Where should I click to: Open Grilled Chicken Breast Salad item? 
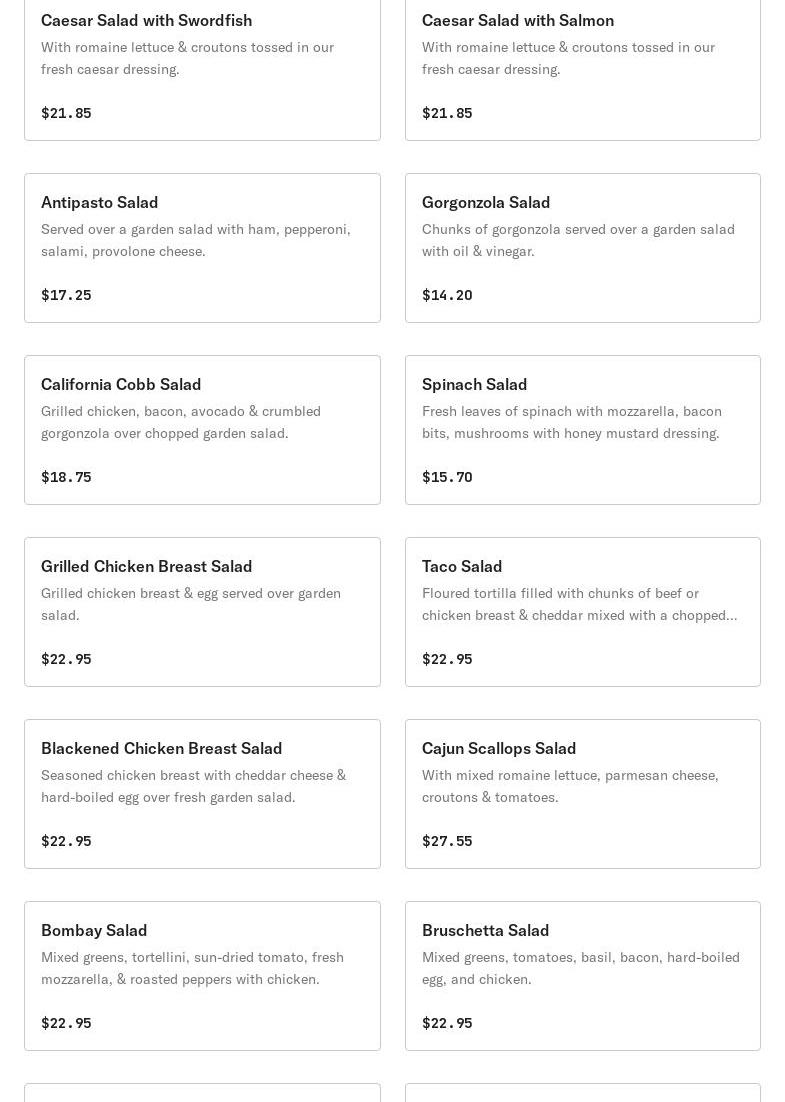[202, 612]
